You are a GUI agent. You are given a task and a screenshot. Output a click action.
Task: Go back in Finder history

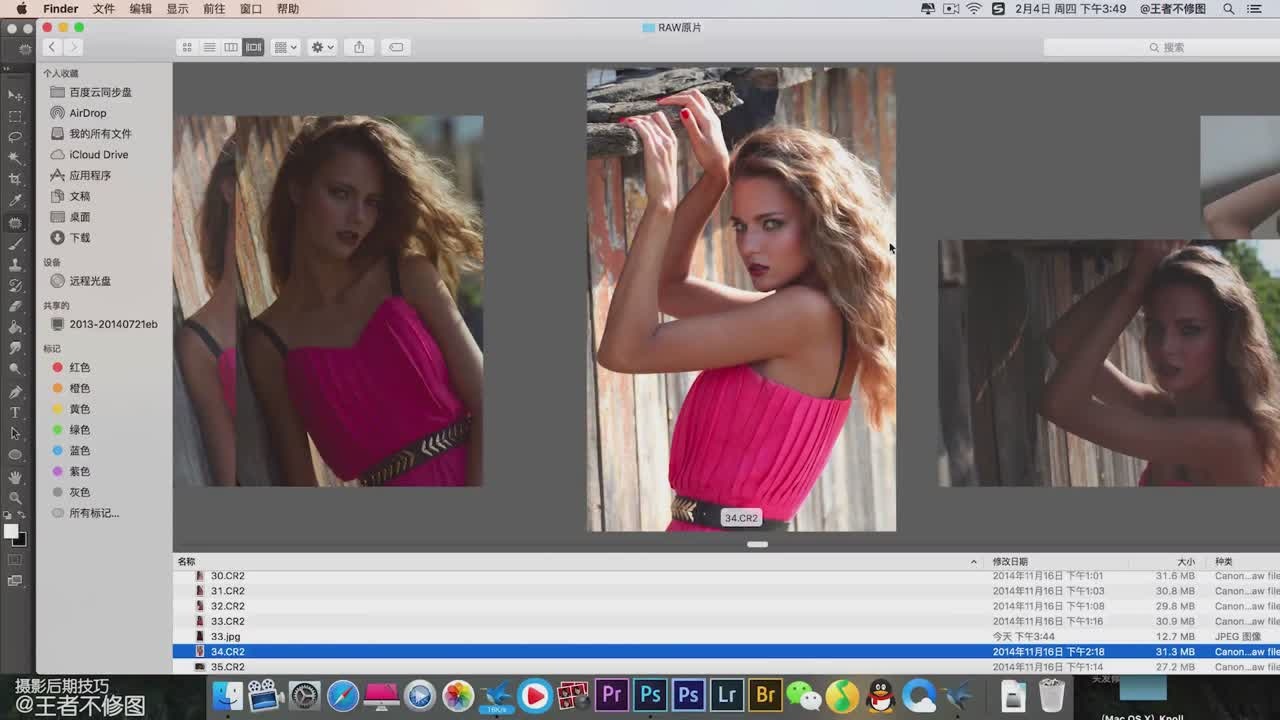click(x=52, y=47)
